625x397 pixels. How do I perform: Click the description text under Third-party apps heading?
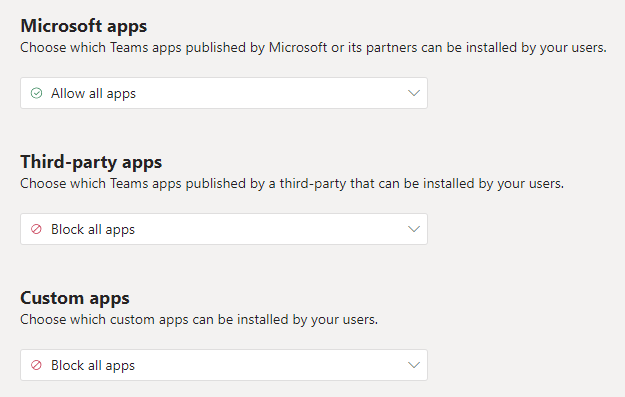292,184
